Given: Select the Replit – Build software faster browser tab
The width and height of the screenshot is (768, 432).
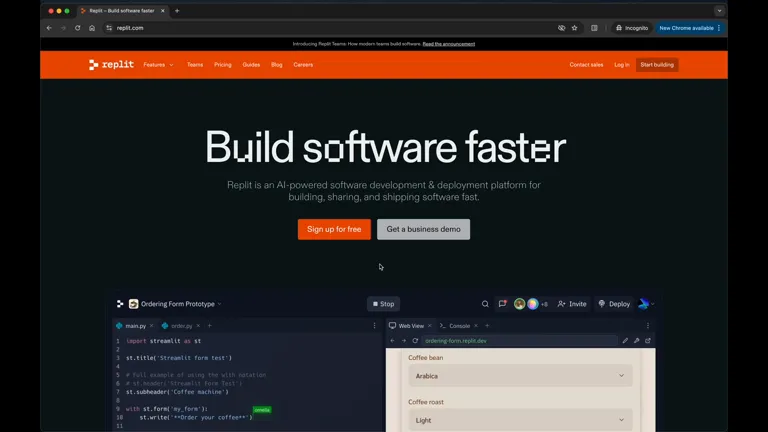Looking at the screenshot, I should click(122, 10).
